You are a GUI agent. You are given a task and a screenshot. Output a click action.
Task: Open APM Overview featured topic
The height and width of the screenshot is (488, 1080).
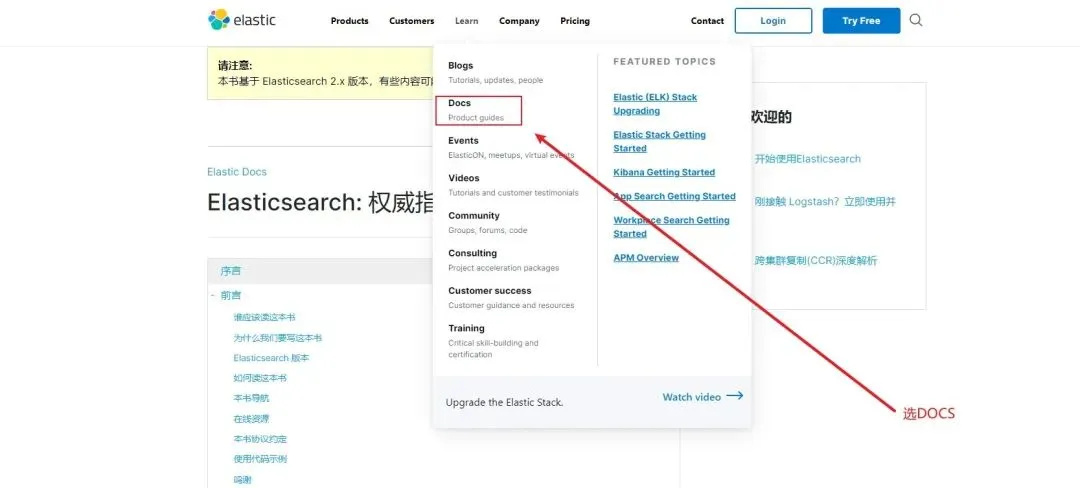646,257
